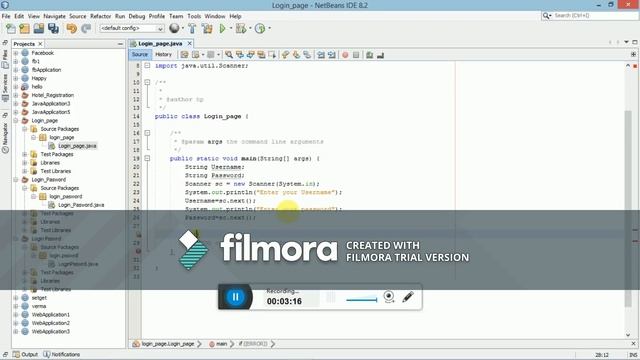Click the Redo toolbar icon
The height and width of the screenshot is (360, 640).
tap(86, 29)
